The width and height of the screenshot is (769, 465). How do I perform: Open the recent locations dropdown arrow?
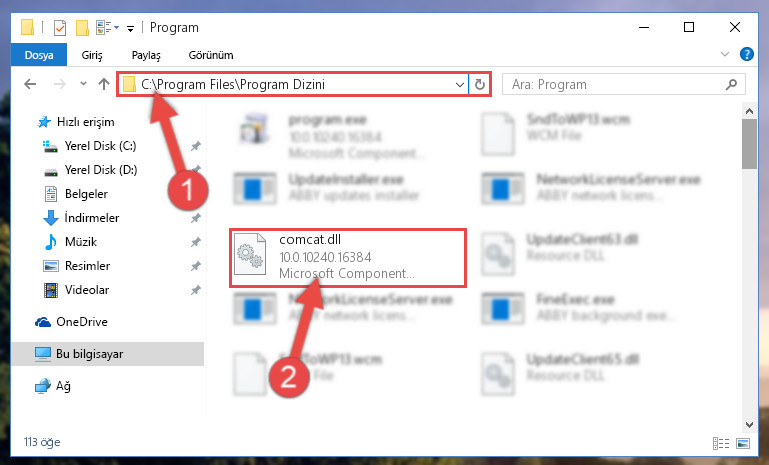point(83,84)
